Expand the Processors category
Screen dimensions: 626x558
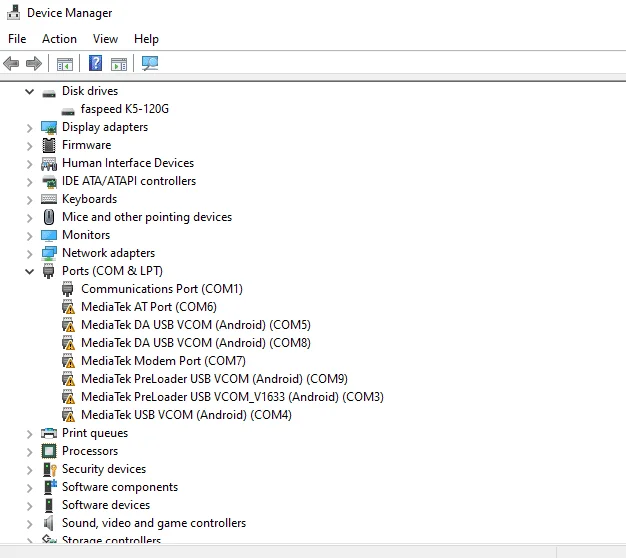[30, 452]
